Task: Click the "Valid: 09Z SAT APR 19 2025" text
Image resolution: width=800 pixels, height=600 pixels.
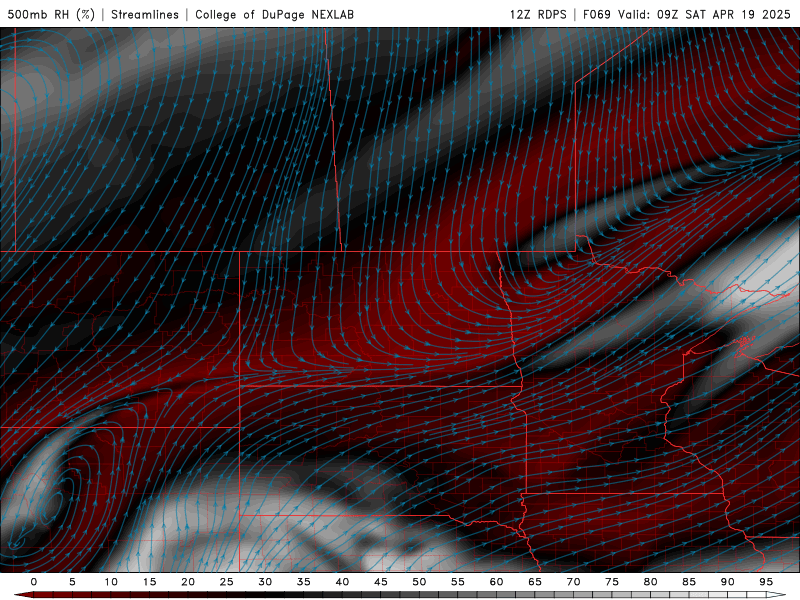Action: click(x=704, y=14)
